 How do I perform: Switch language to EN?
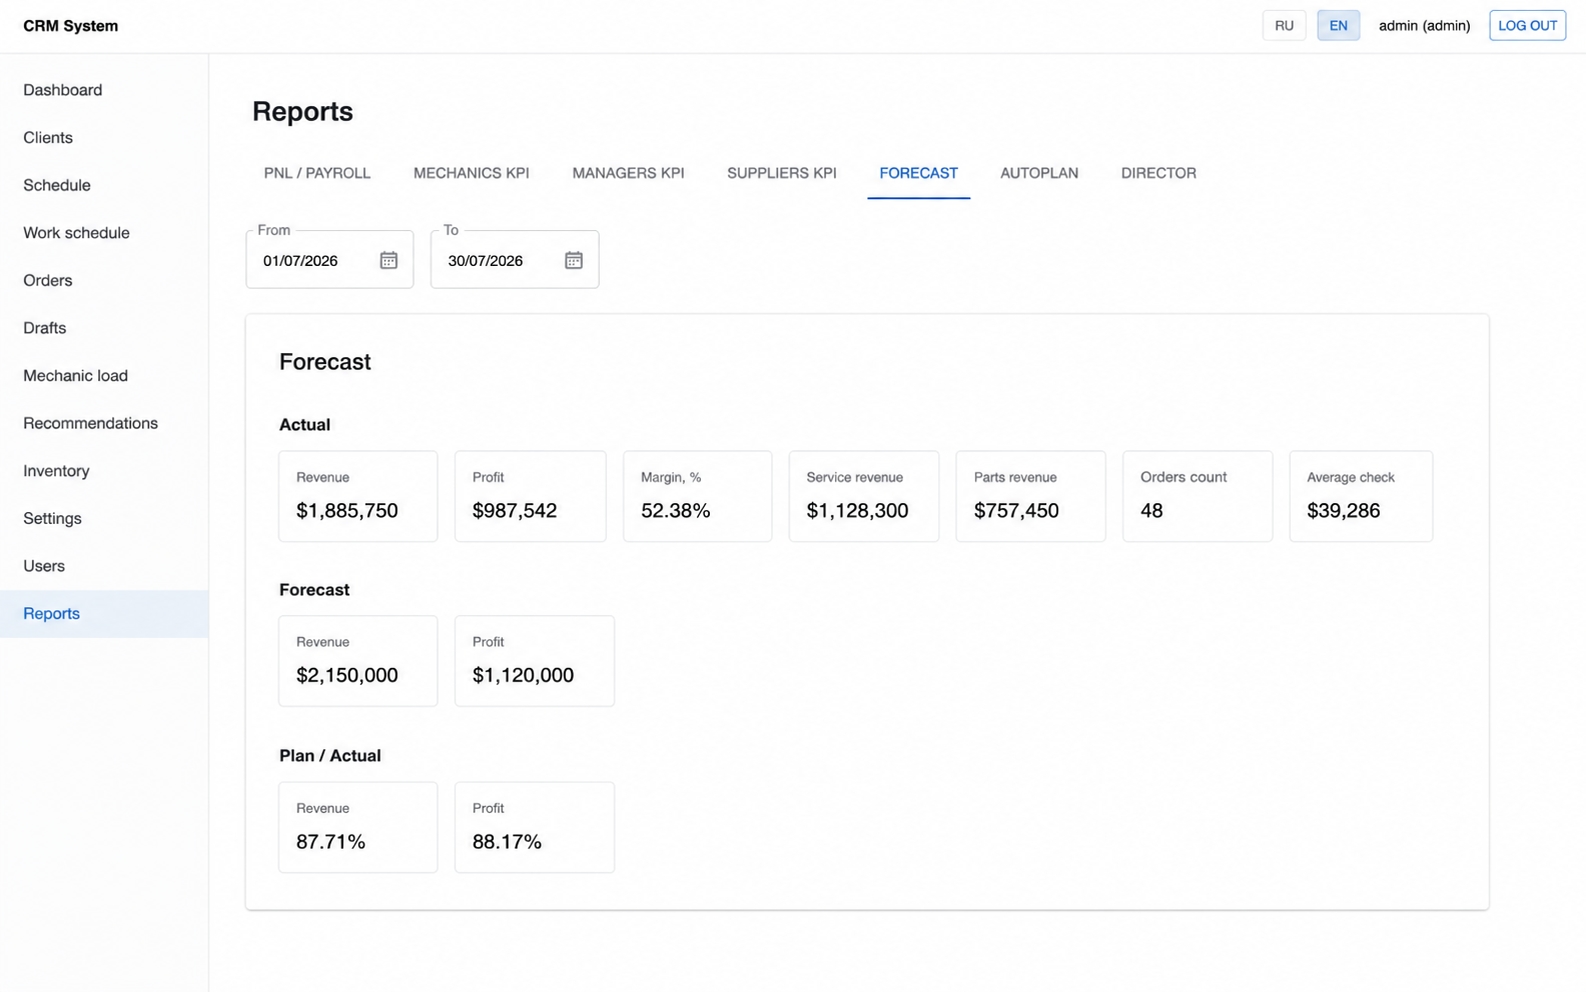[1338, 26]
